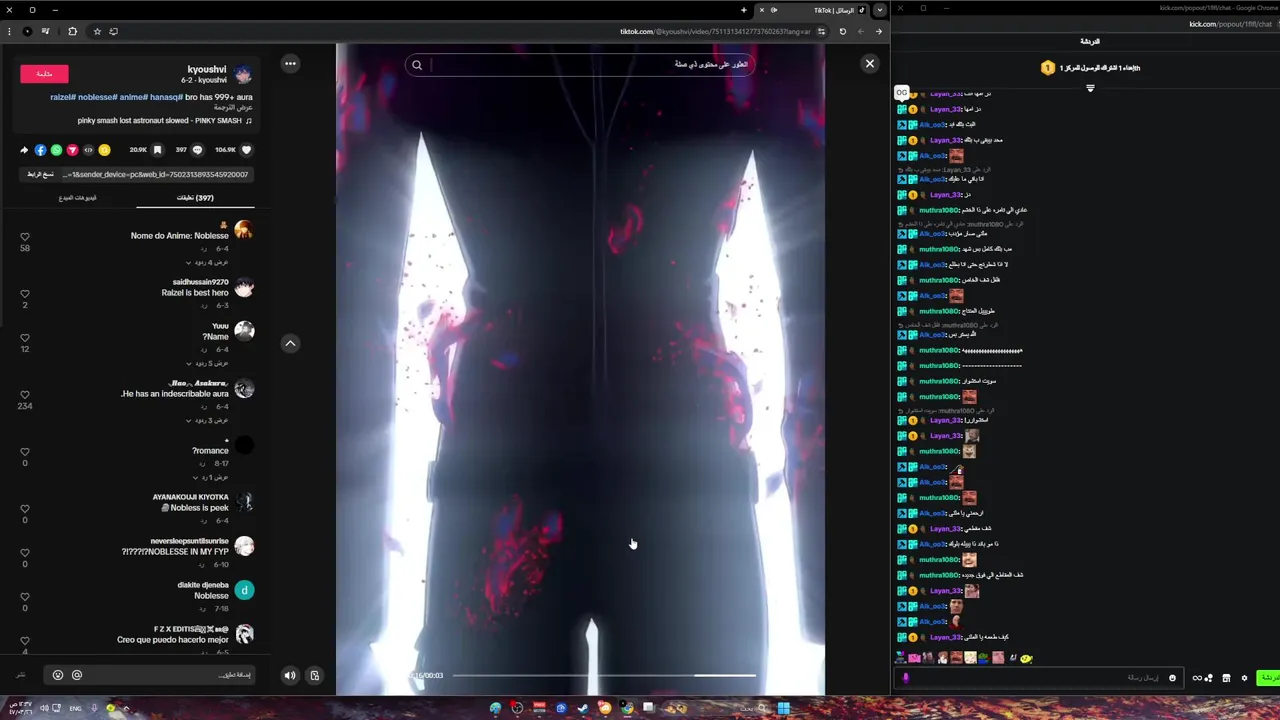Image resolution: width=1280 pixels, height=720 pixels.
Task: Like the '?Name' comment by Yuuu
Action: (25, 338)
